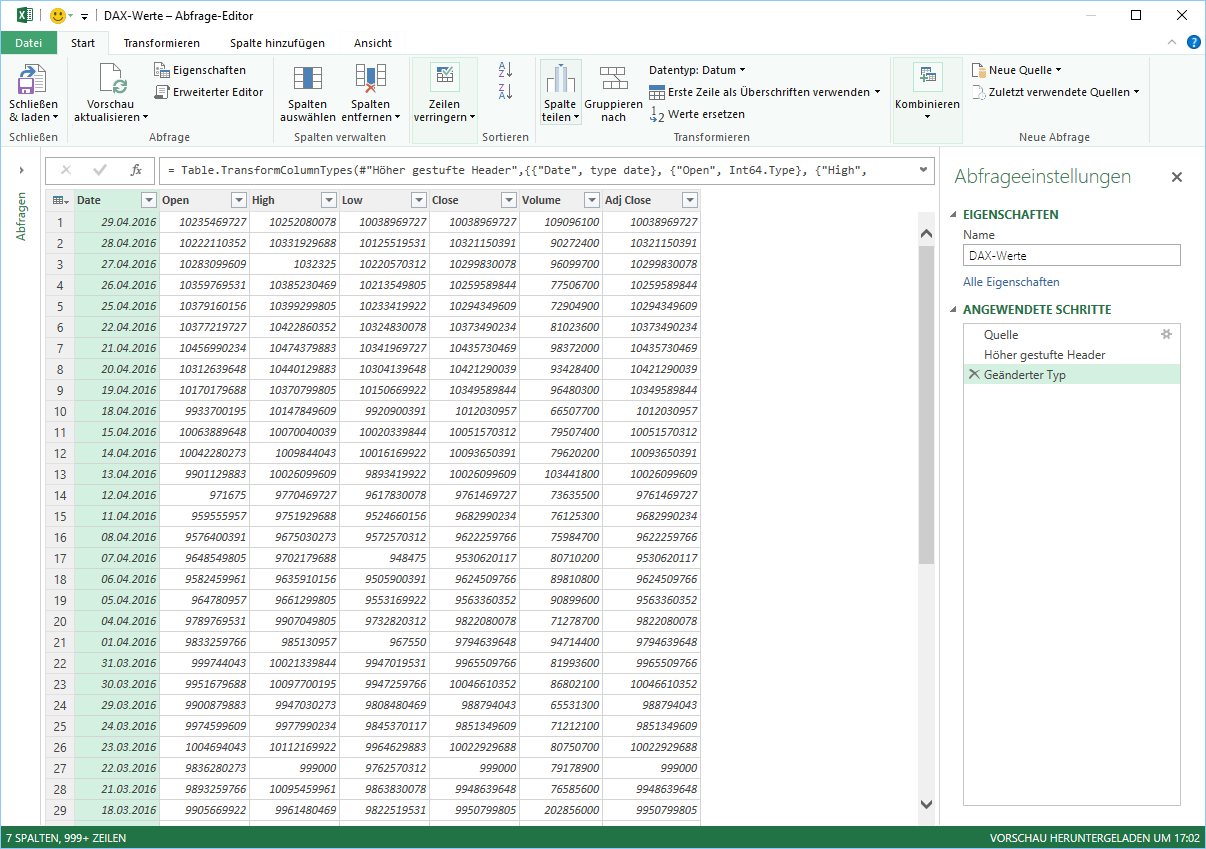The image size is (1206, 849).
Task: Switch to the Transformieren tab
Action: (x=161, y=43)
